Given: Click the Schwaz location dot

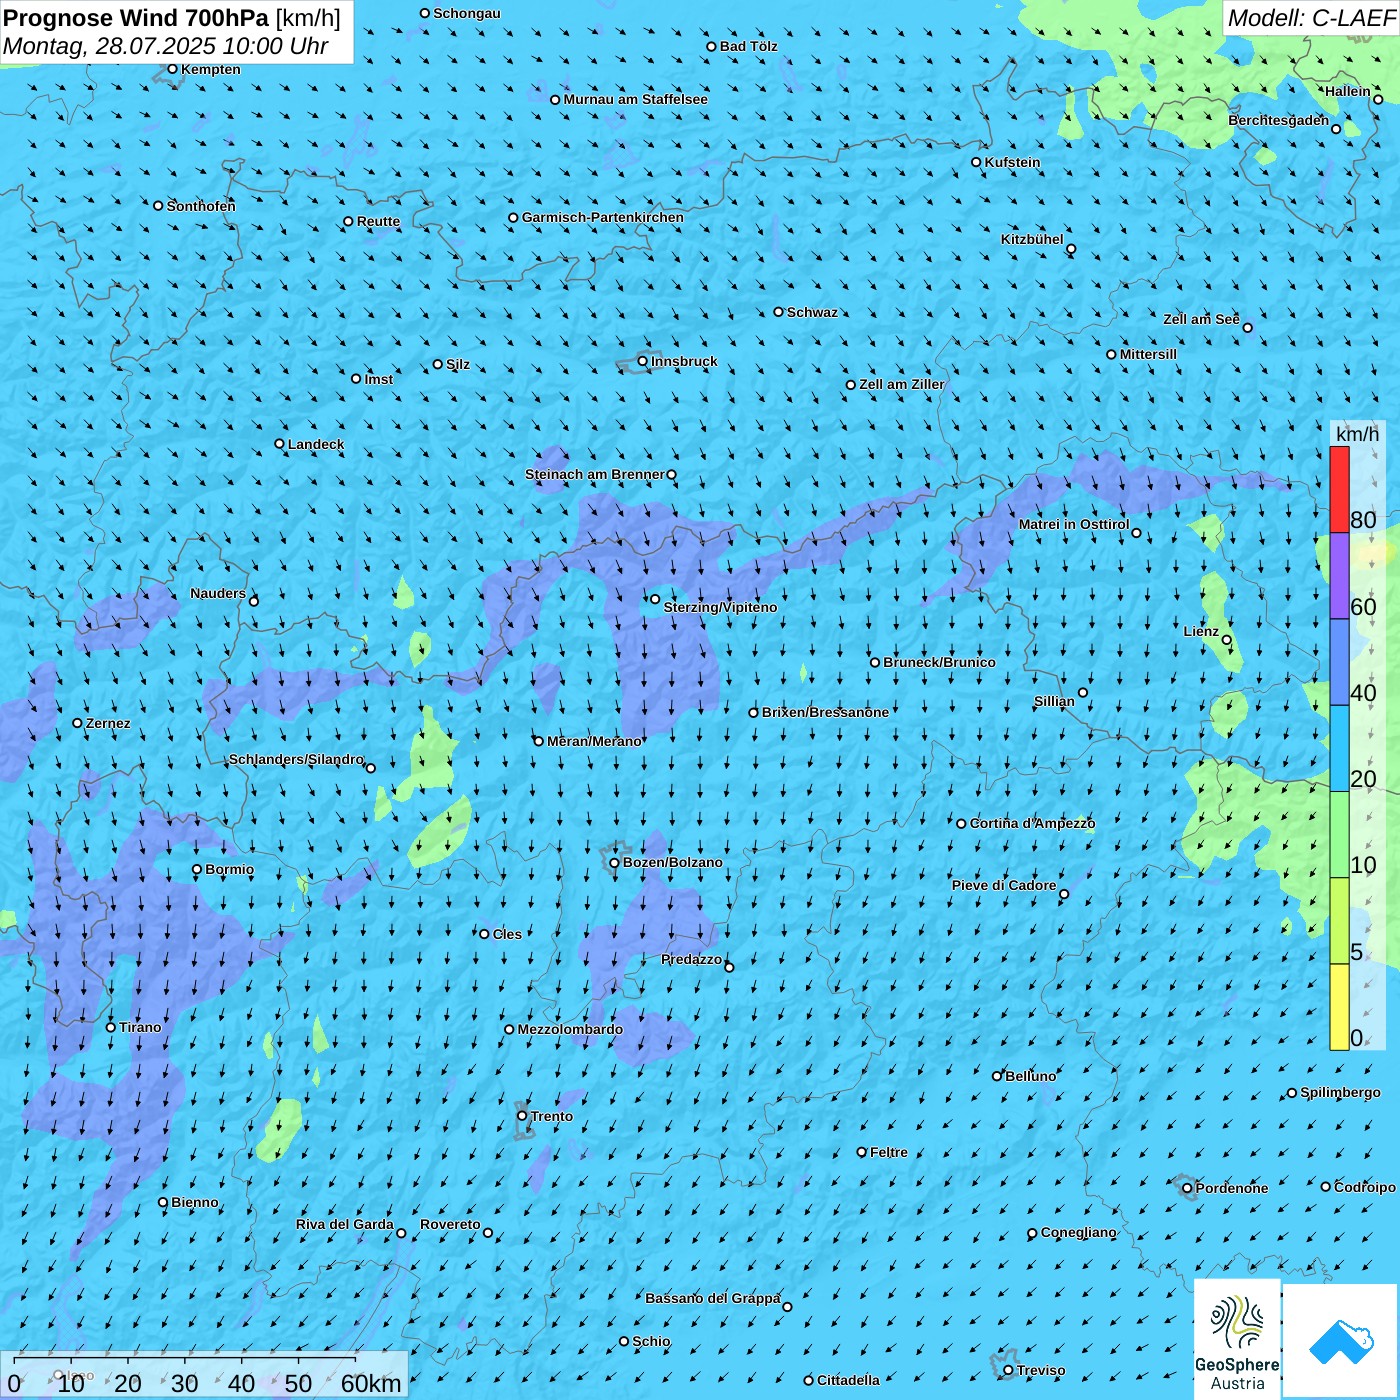Looking at the screenshot, I should [x=779, y=312].
